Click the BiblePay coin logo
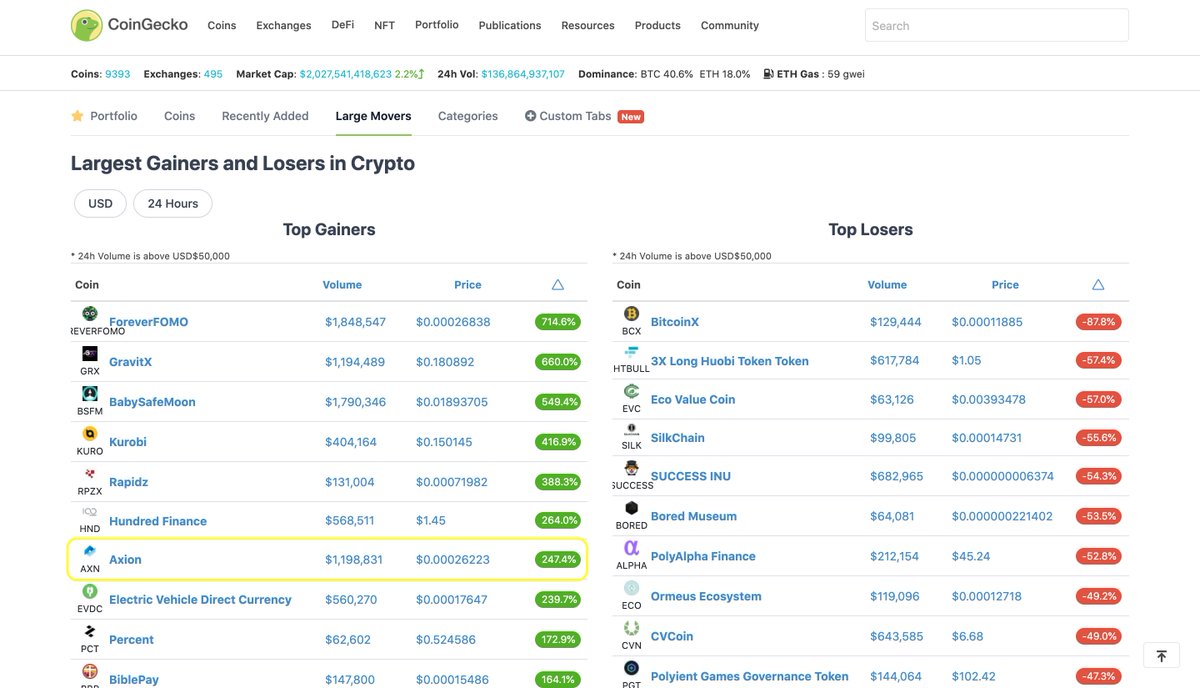Screen dimensions: 1200x688 (89, 671)
